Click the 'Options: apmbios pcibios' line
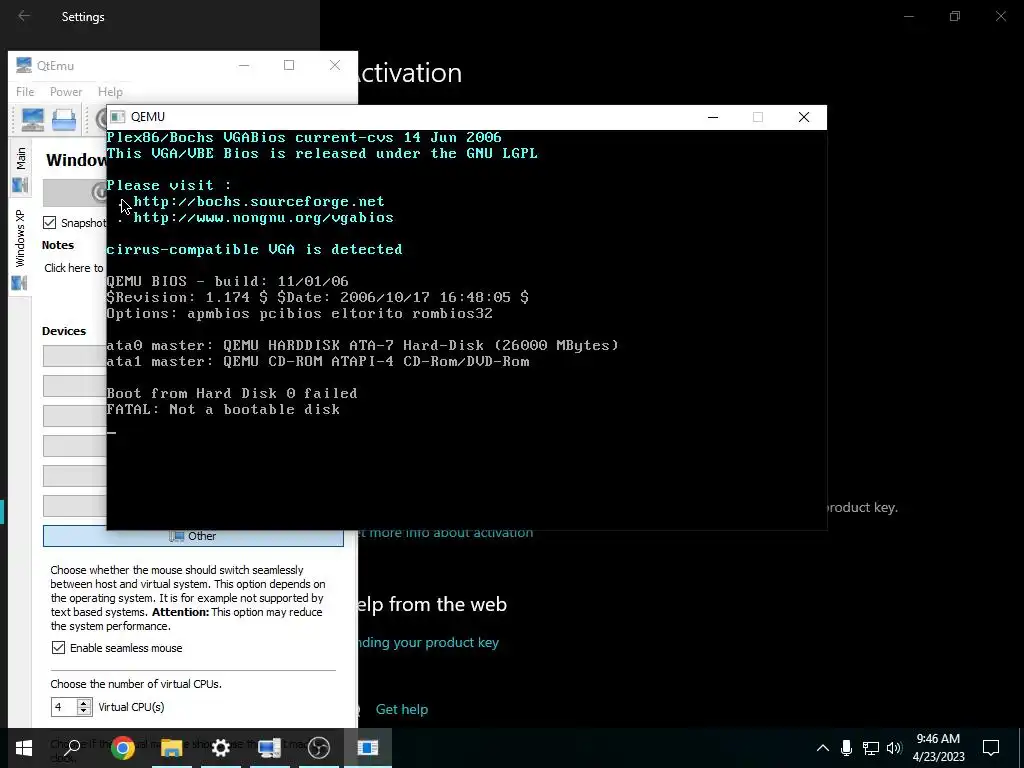Image resolution: width=1024 pixels, height=768 pixels. pyautogui.click(x=300, y=313)
